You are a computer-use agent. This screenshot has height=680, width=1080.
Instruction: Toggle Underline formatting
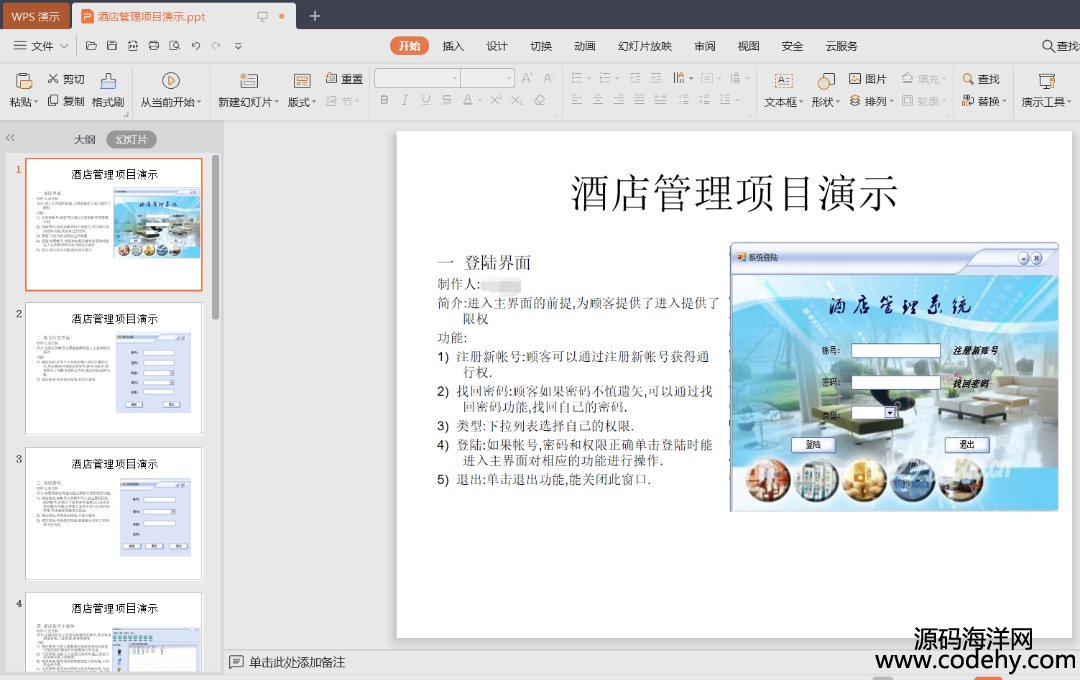pos(426,101)
